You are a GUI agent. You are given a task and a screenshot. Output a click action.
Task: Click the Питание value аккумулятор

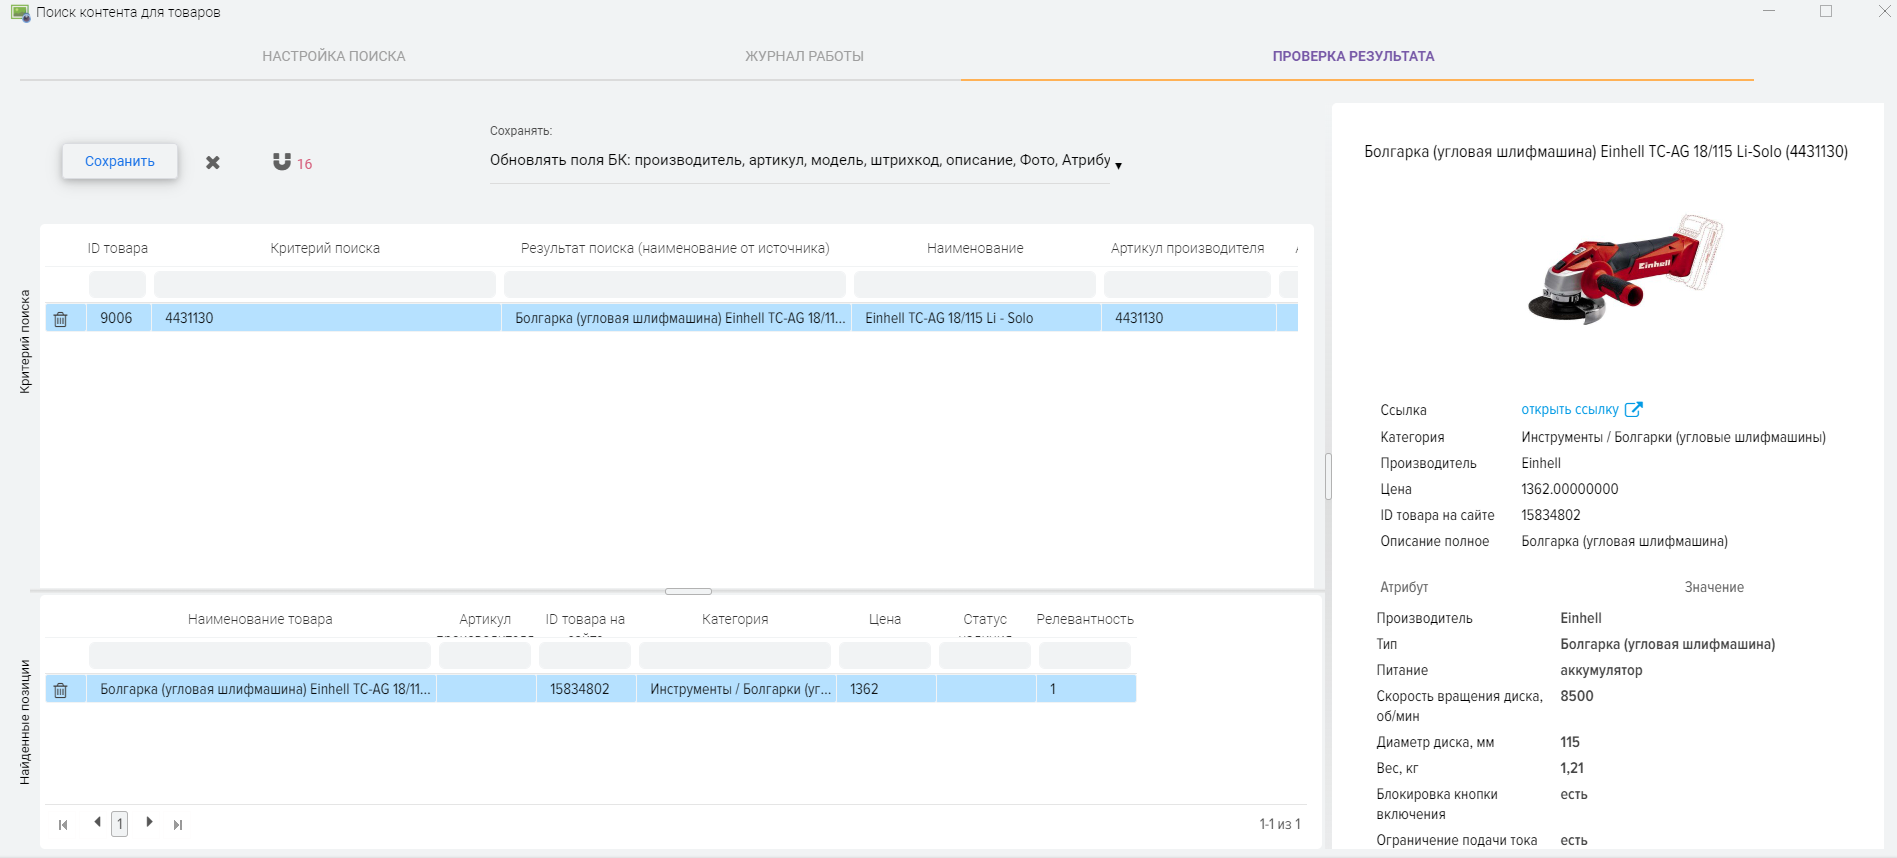click(x=1601, y=670)
